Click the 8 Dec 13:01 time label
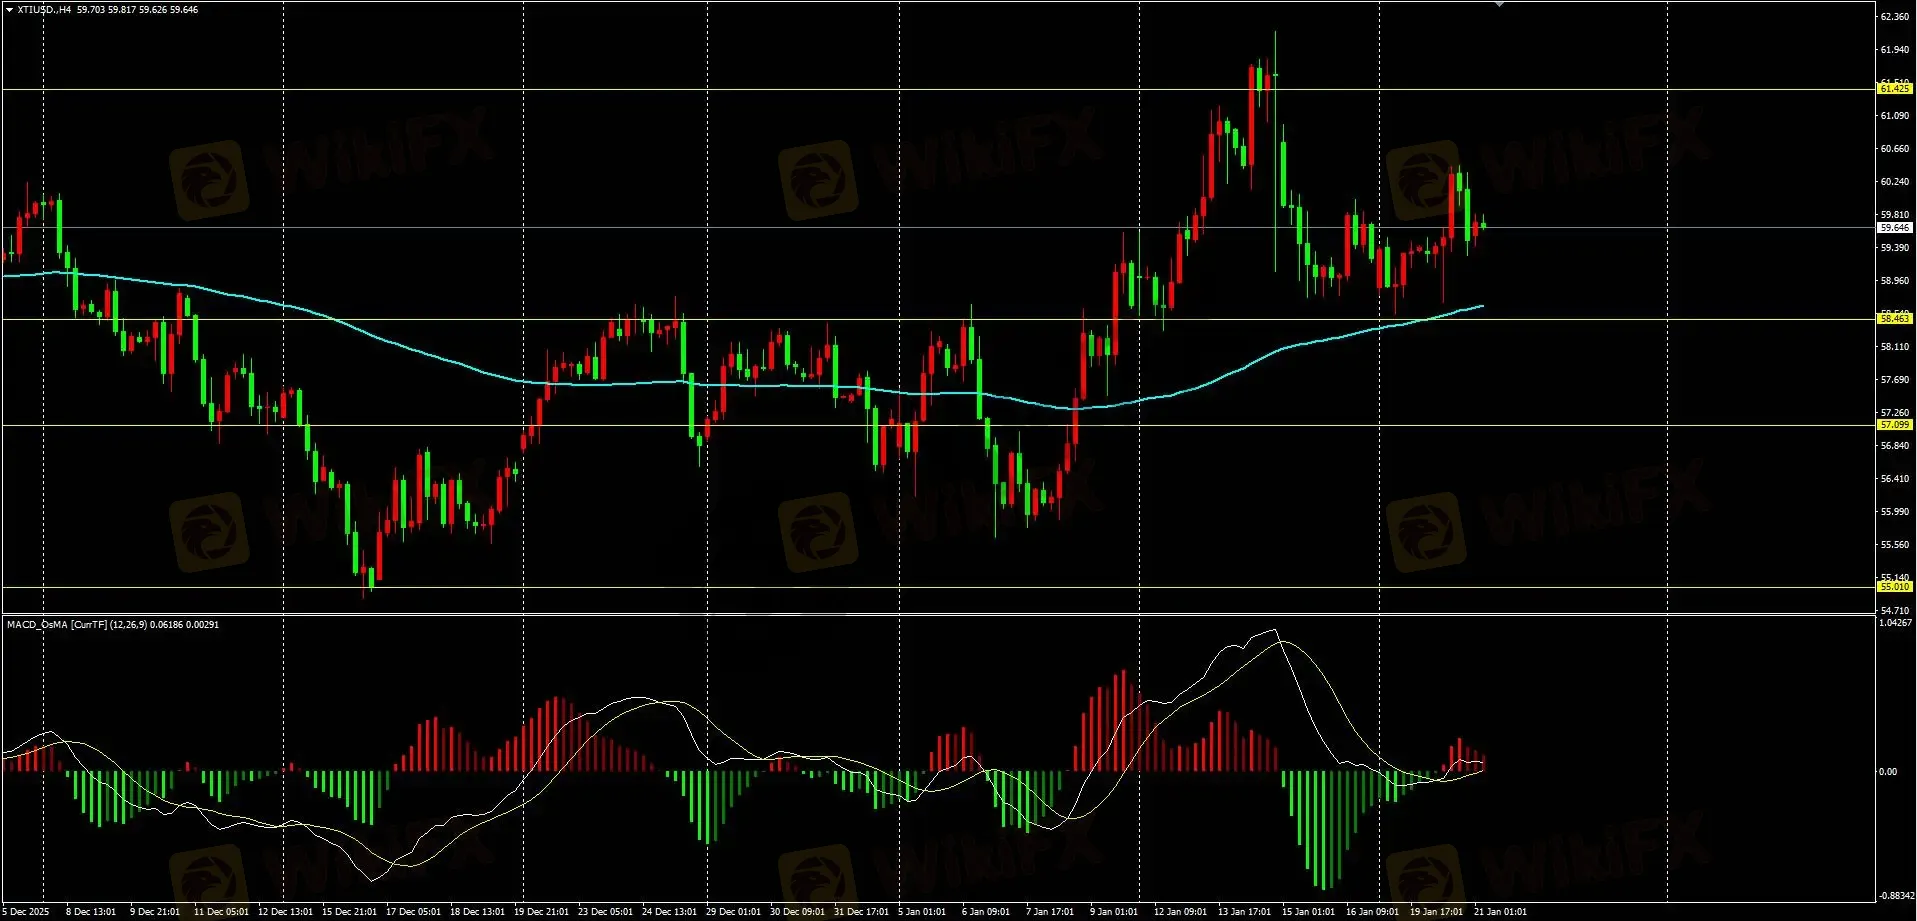Viewport: 1917px width, 921px height. (x=91, y=912)
